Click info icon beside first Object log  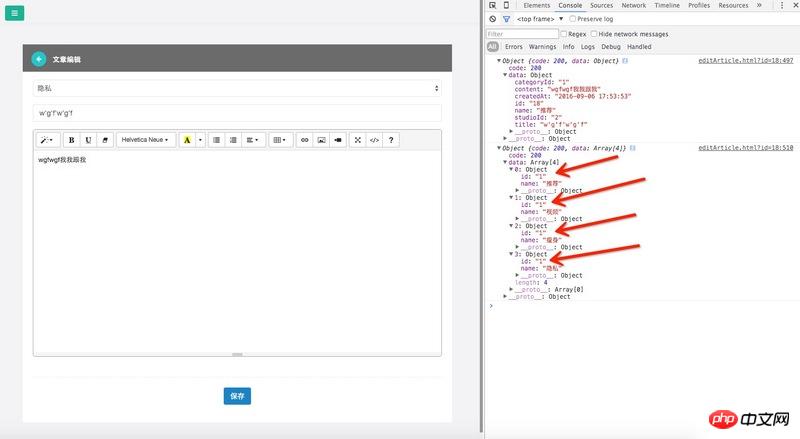pyautogui.click(x=625, y=61)
